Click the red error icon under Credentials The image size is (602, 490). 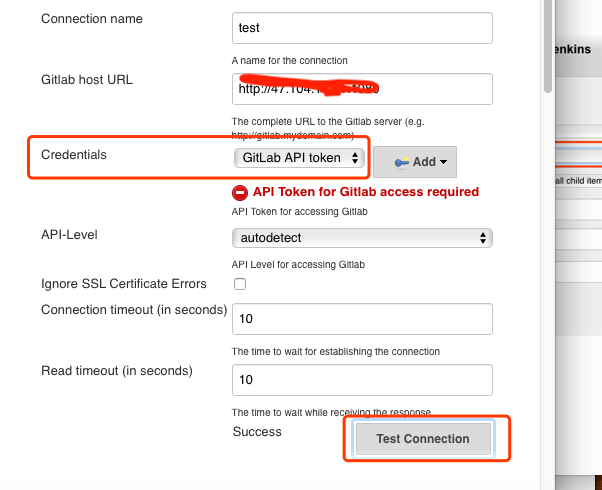click(240, 192)
